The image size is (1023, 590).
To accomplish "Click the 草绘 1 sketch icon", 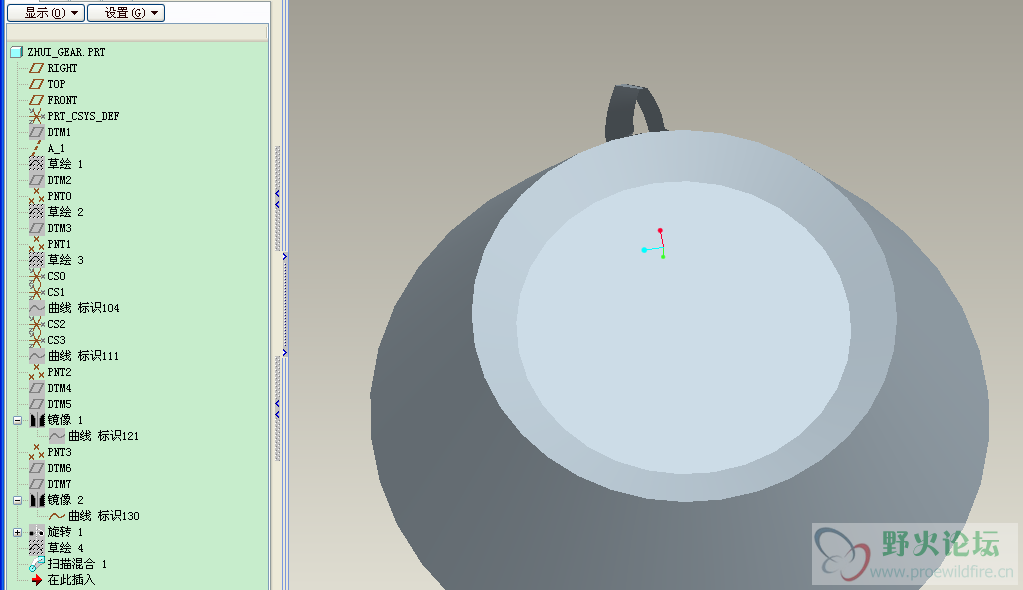I will click(37, 164).
